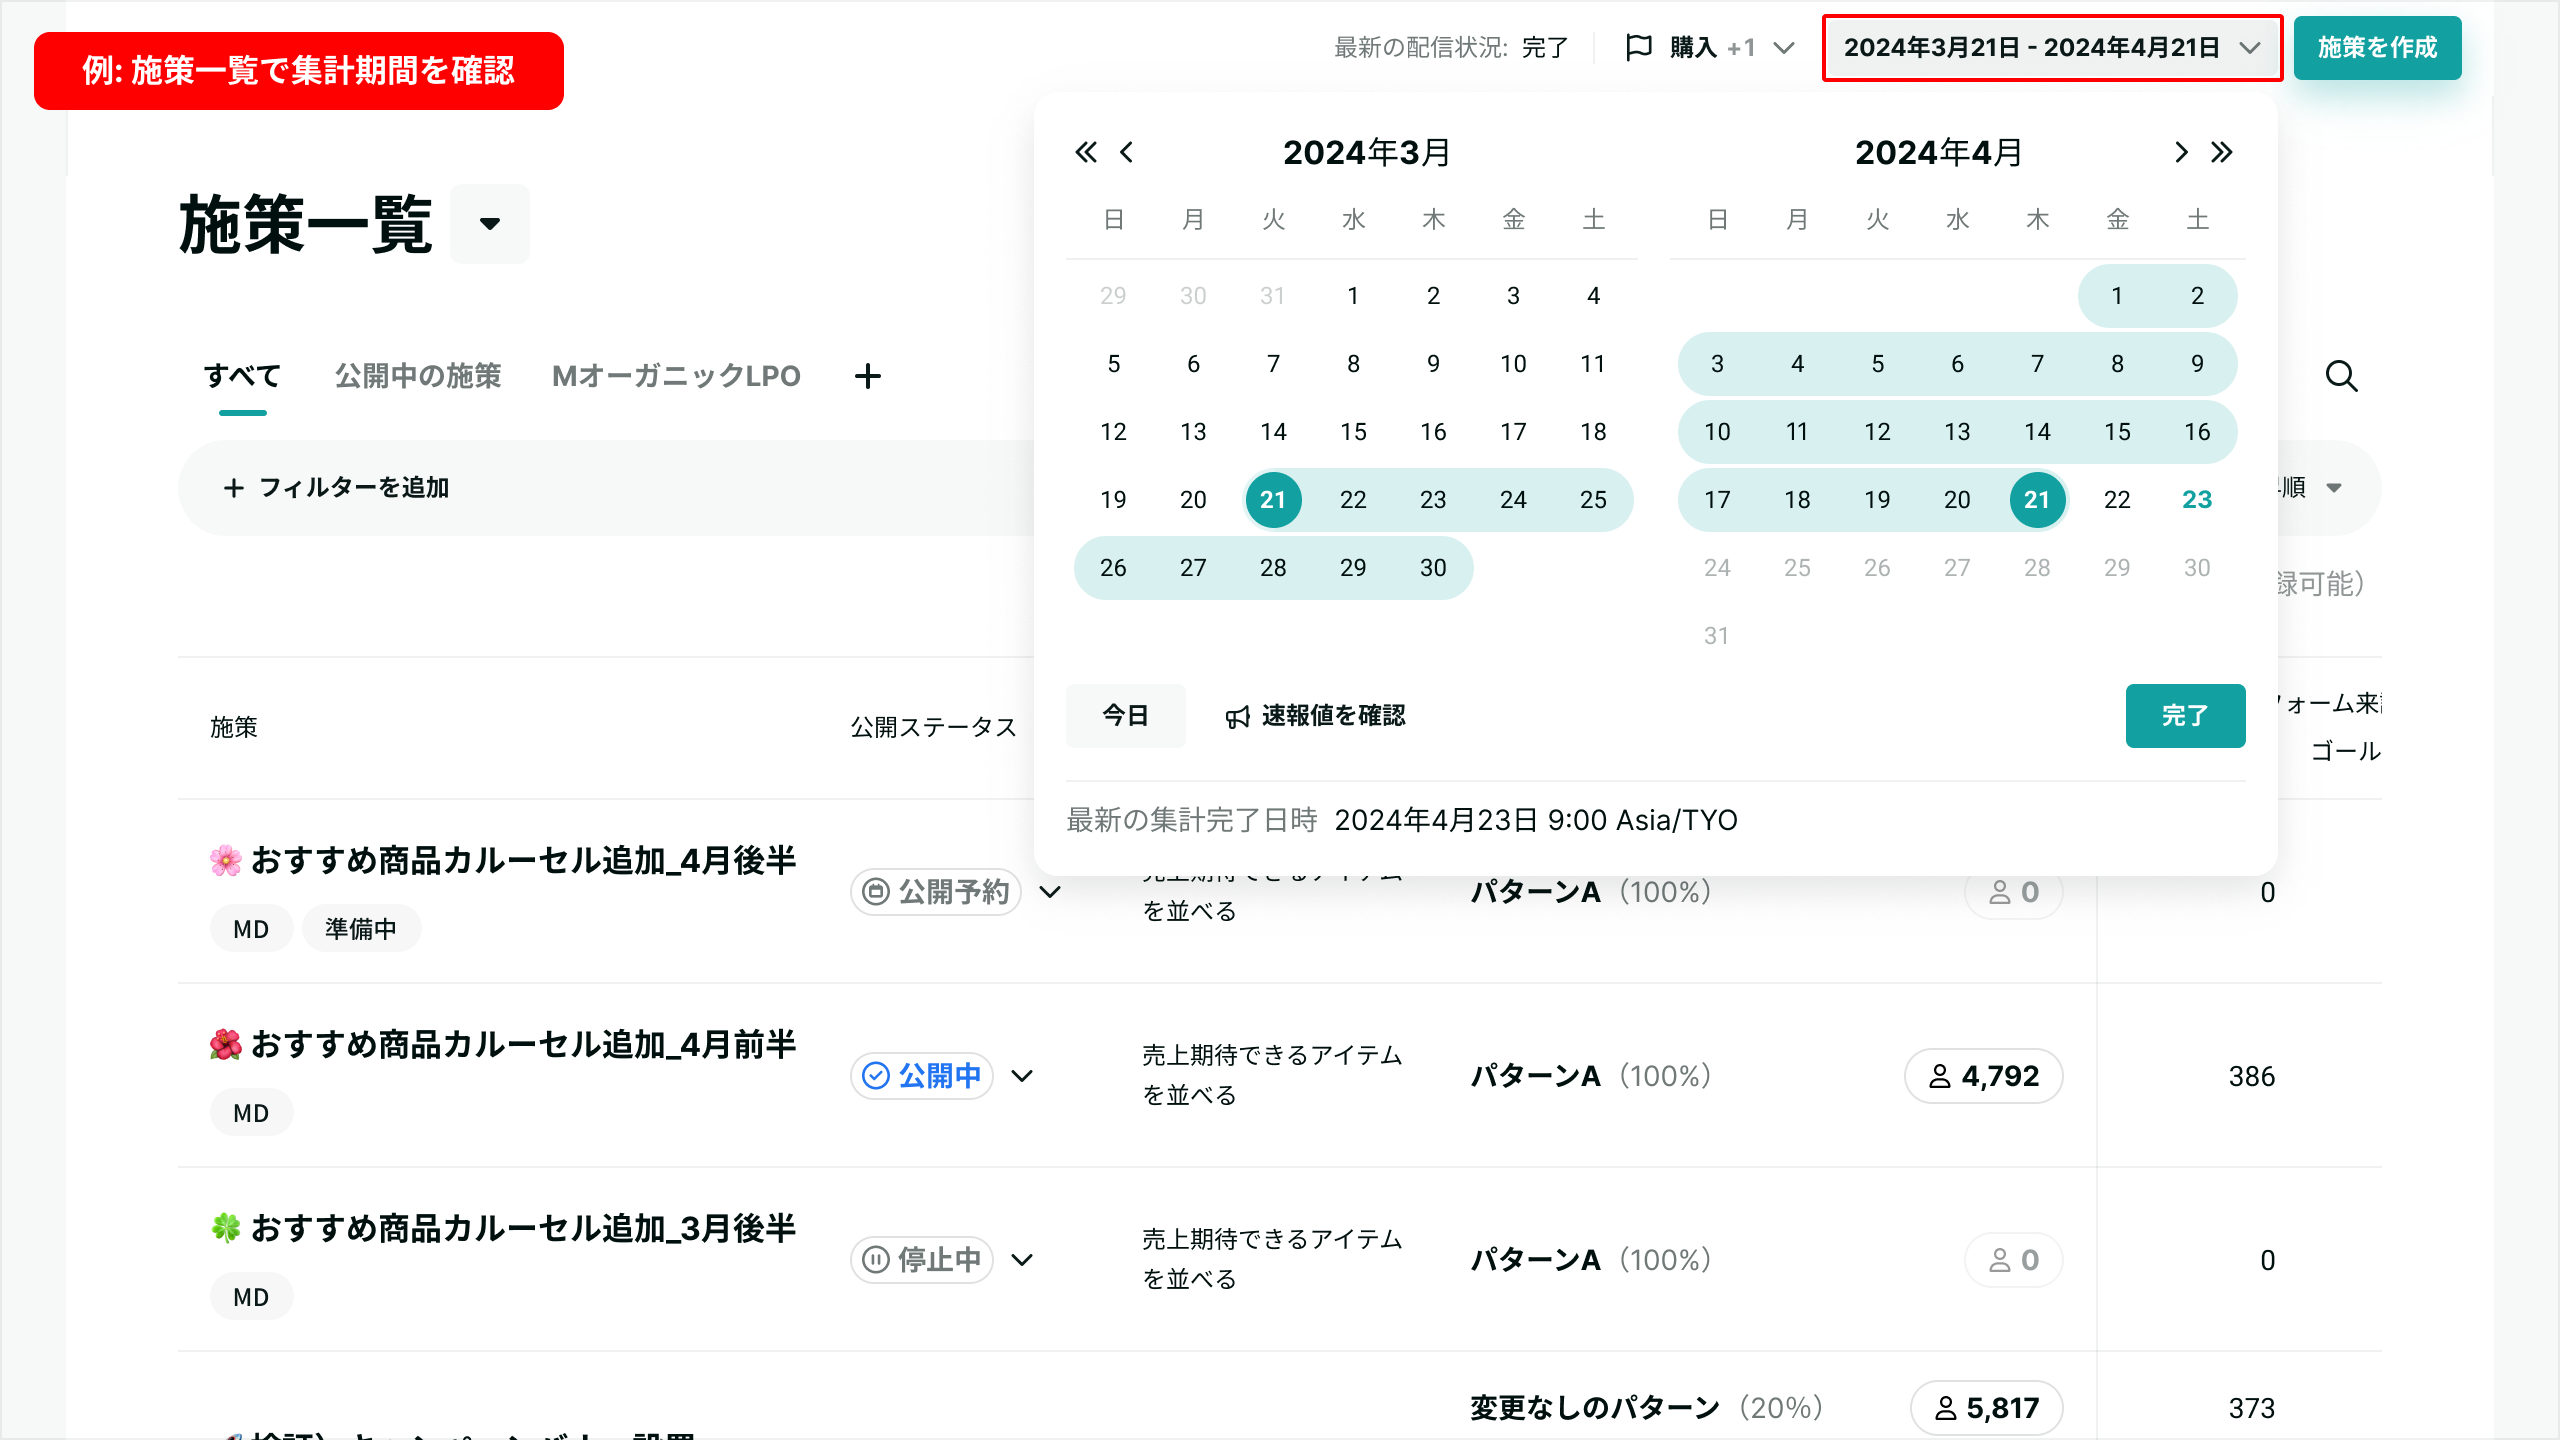
Task: Jump forward one year with double-right arrows
Action: click(2222, 152)
